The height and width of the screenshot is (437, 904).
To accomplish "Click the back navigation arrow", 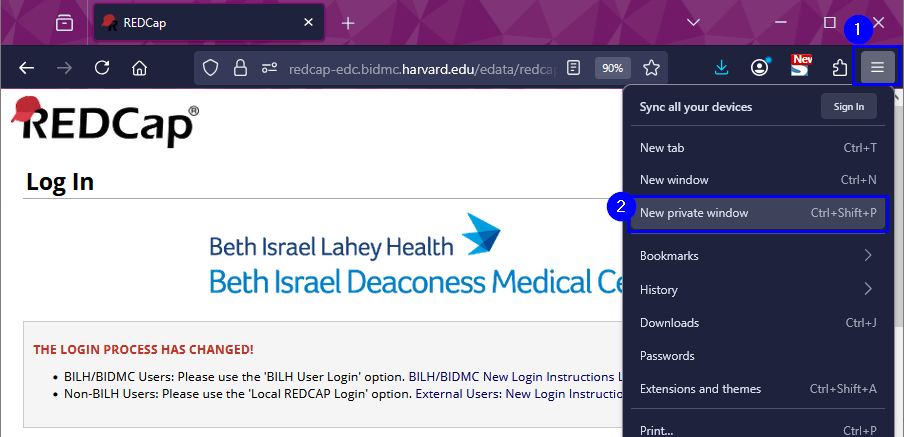I will [27, 68].
